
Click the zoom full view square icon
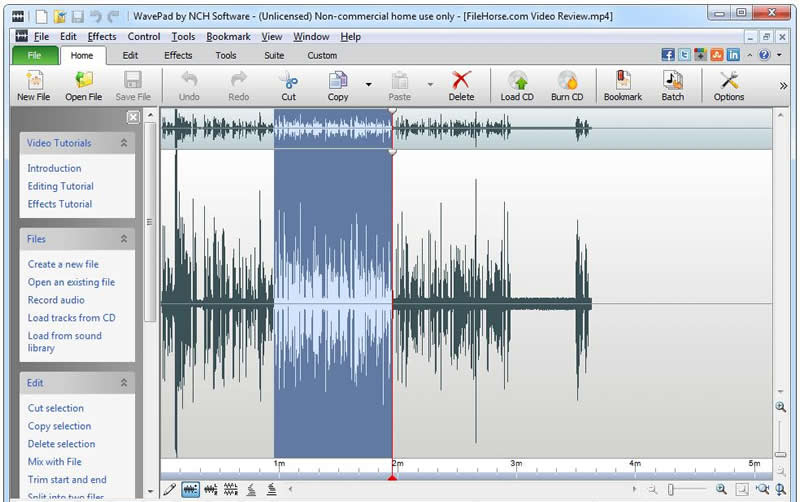tap(742, 490)
